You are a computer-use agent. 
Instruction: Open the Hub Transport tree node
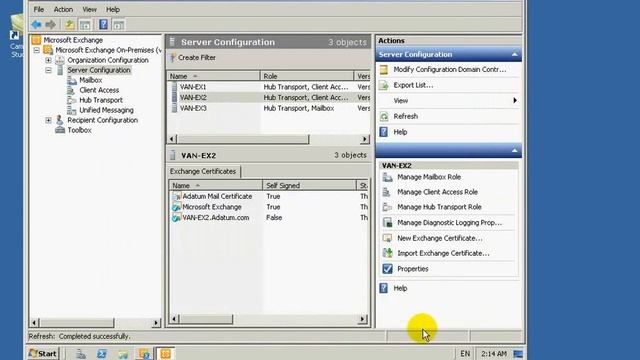pyautogui.click(x=101, y=100)
